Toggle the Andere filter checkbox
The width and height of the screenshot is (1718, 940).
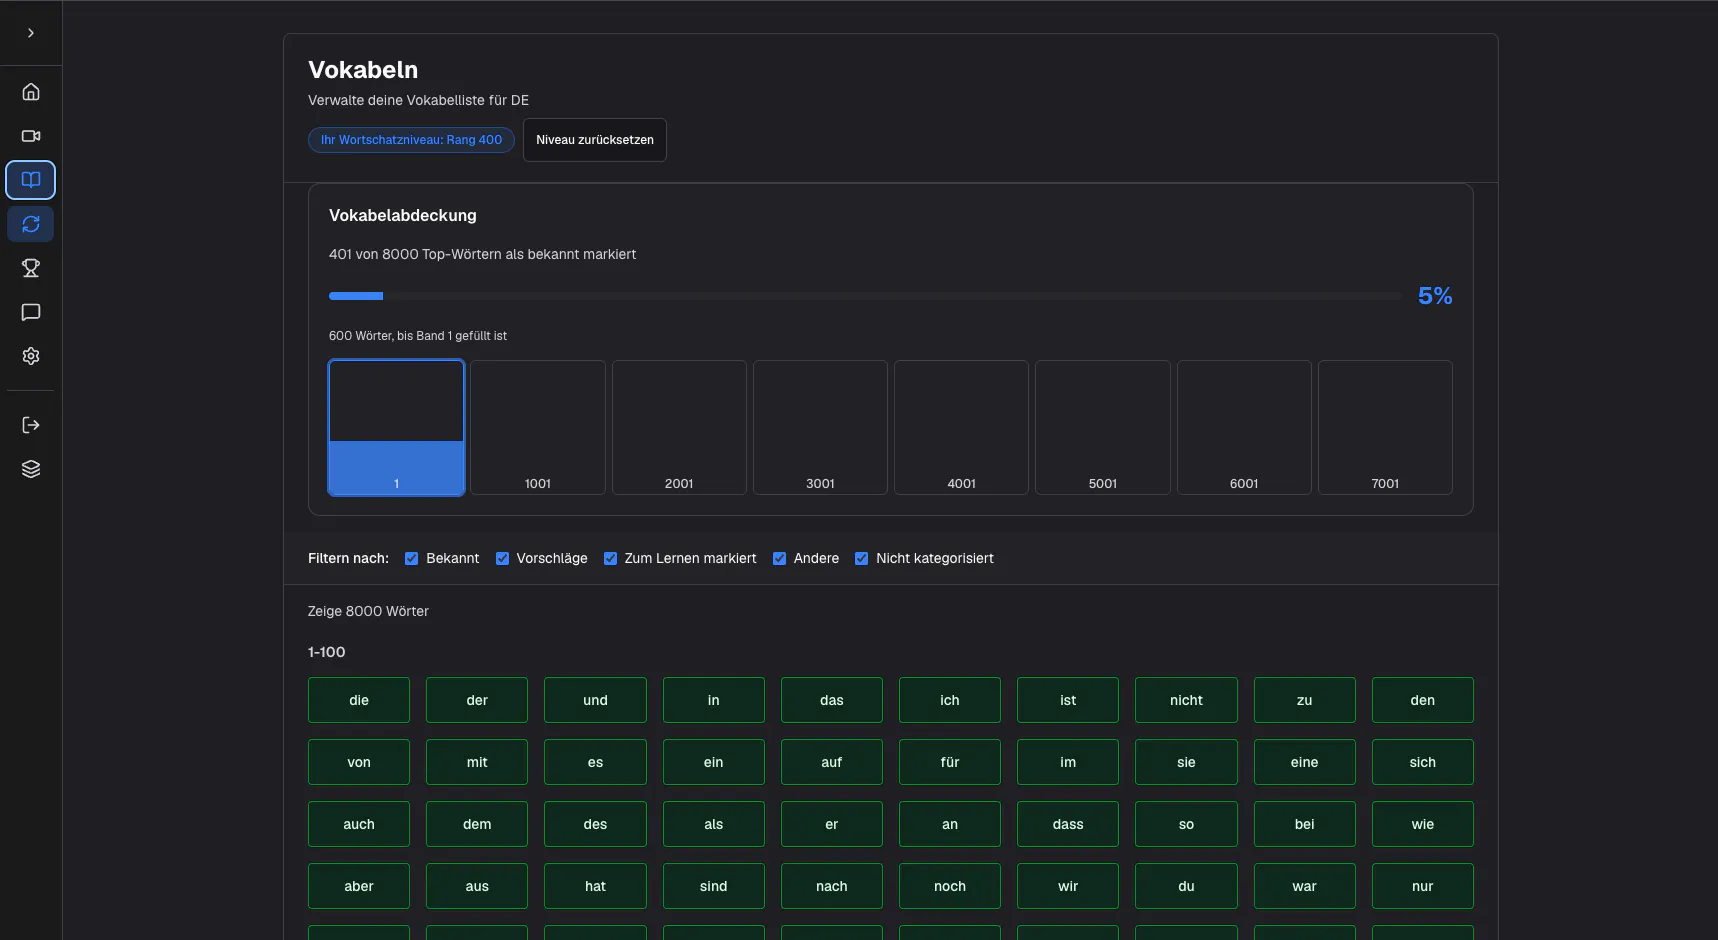779,559
